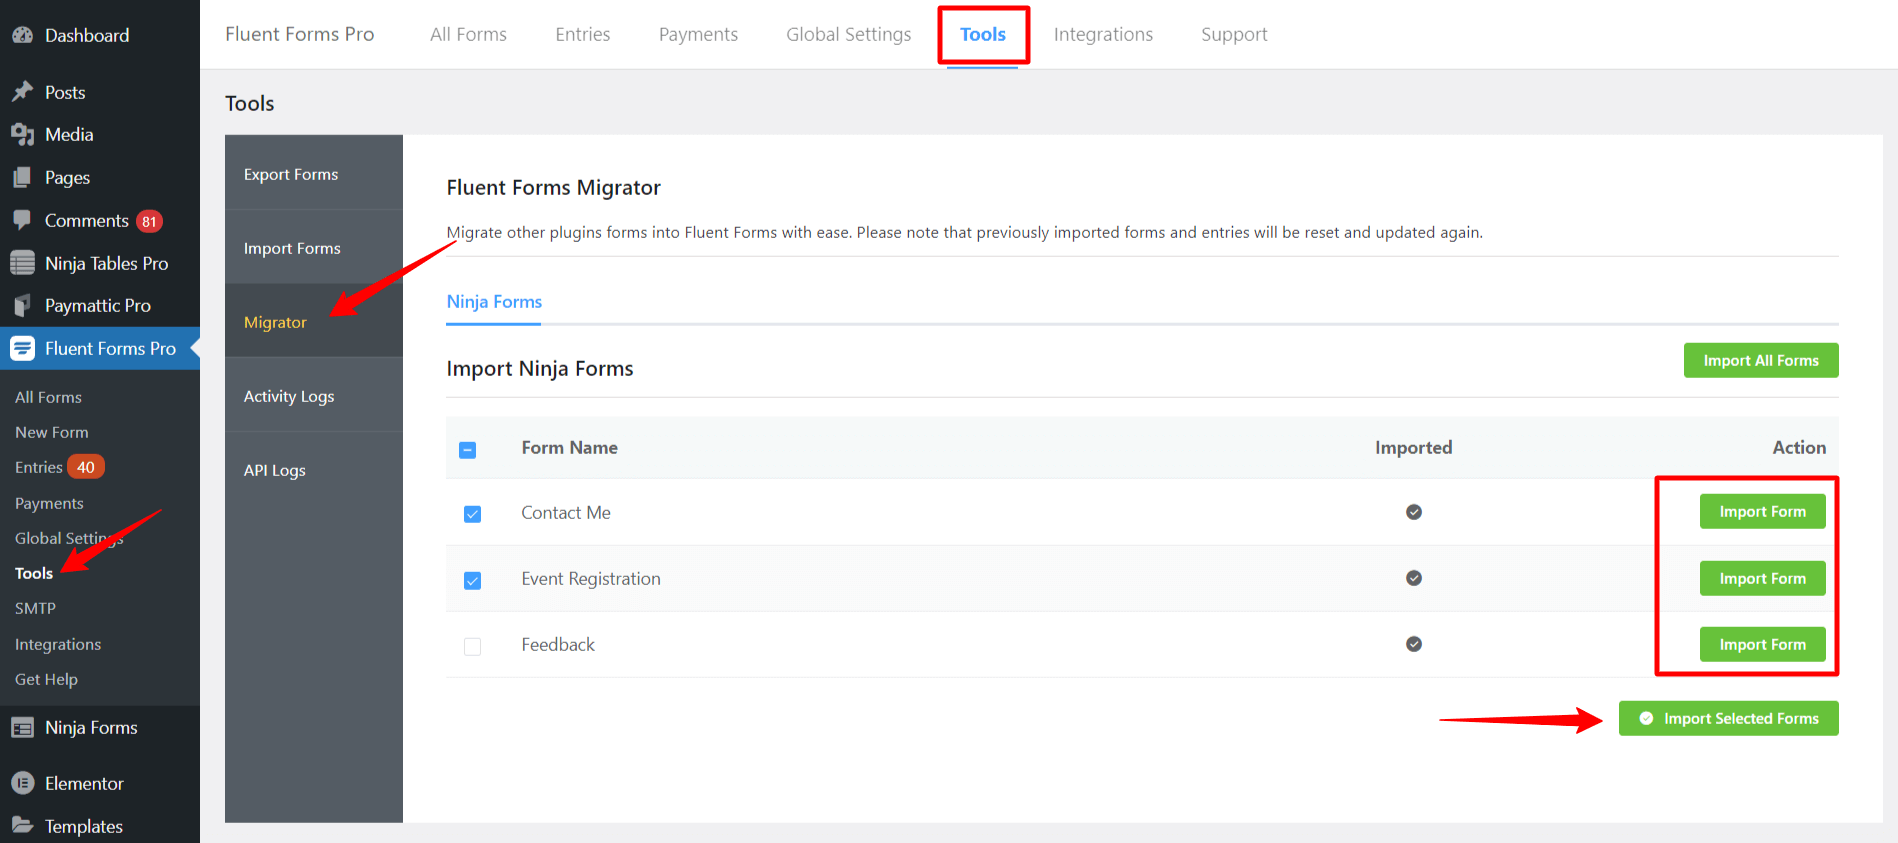Click the Form Name column header
The height and width of the screenshot is (843, 1898).
pos(569,448)
